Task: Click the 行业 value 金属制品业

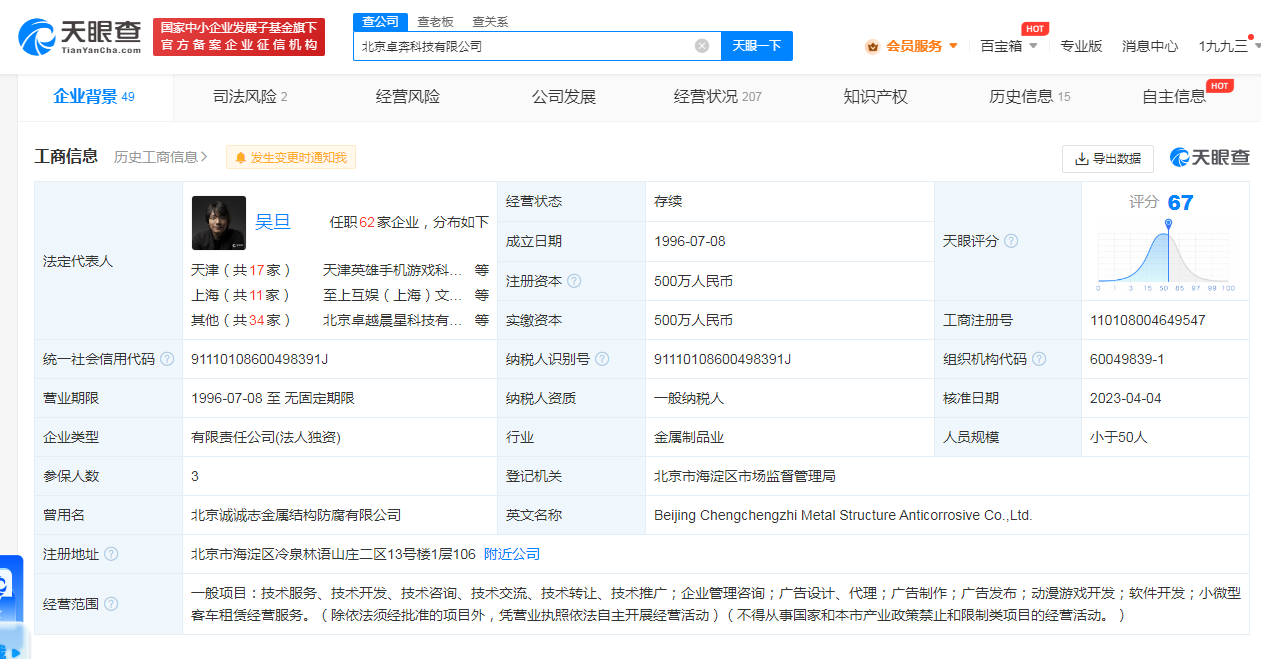Action: click(x=689, y=437)
